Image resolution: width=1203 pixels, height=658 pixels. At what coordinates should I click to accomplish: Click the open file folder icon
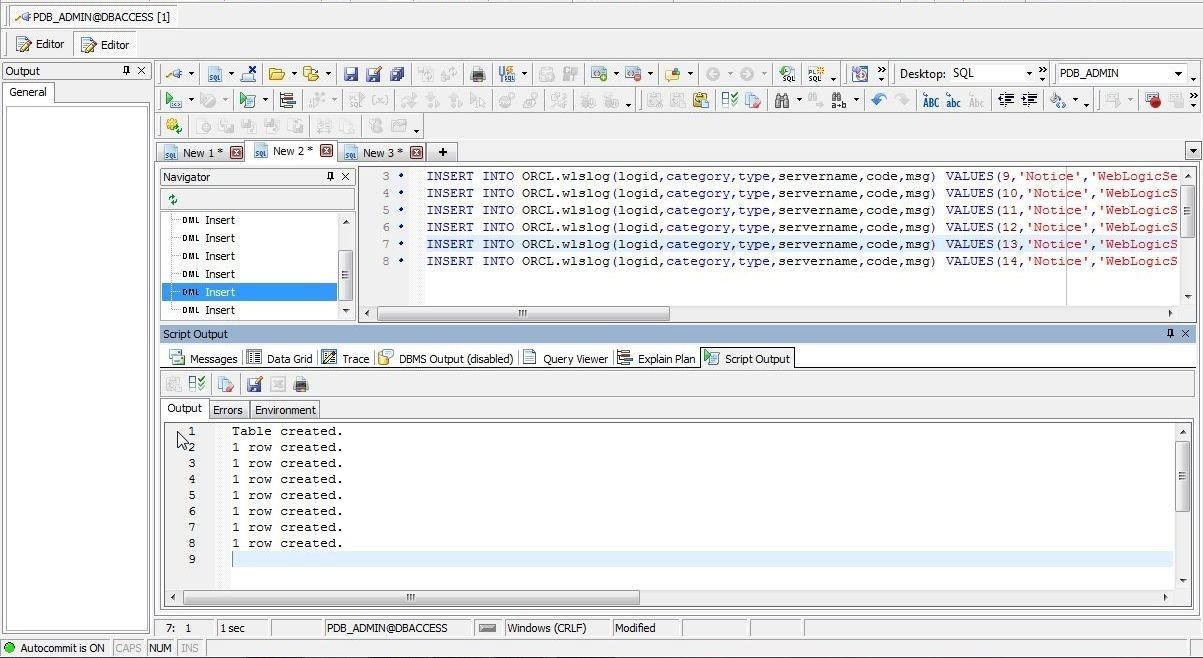(x=277, y=74)
